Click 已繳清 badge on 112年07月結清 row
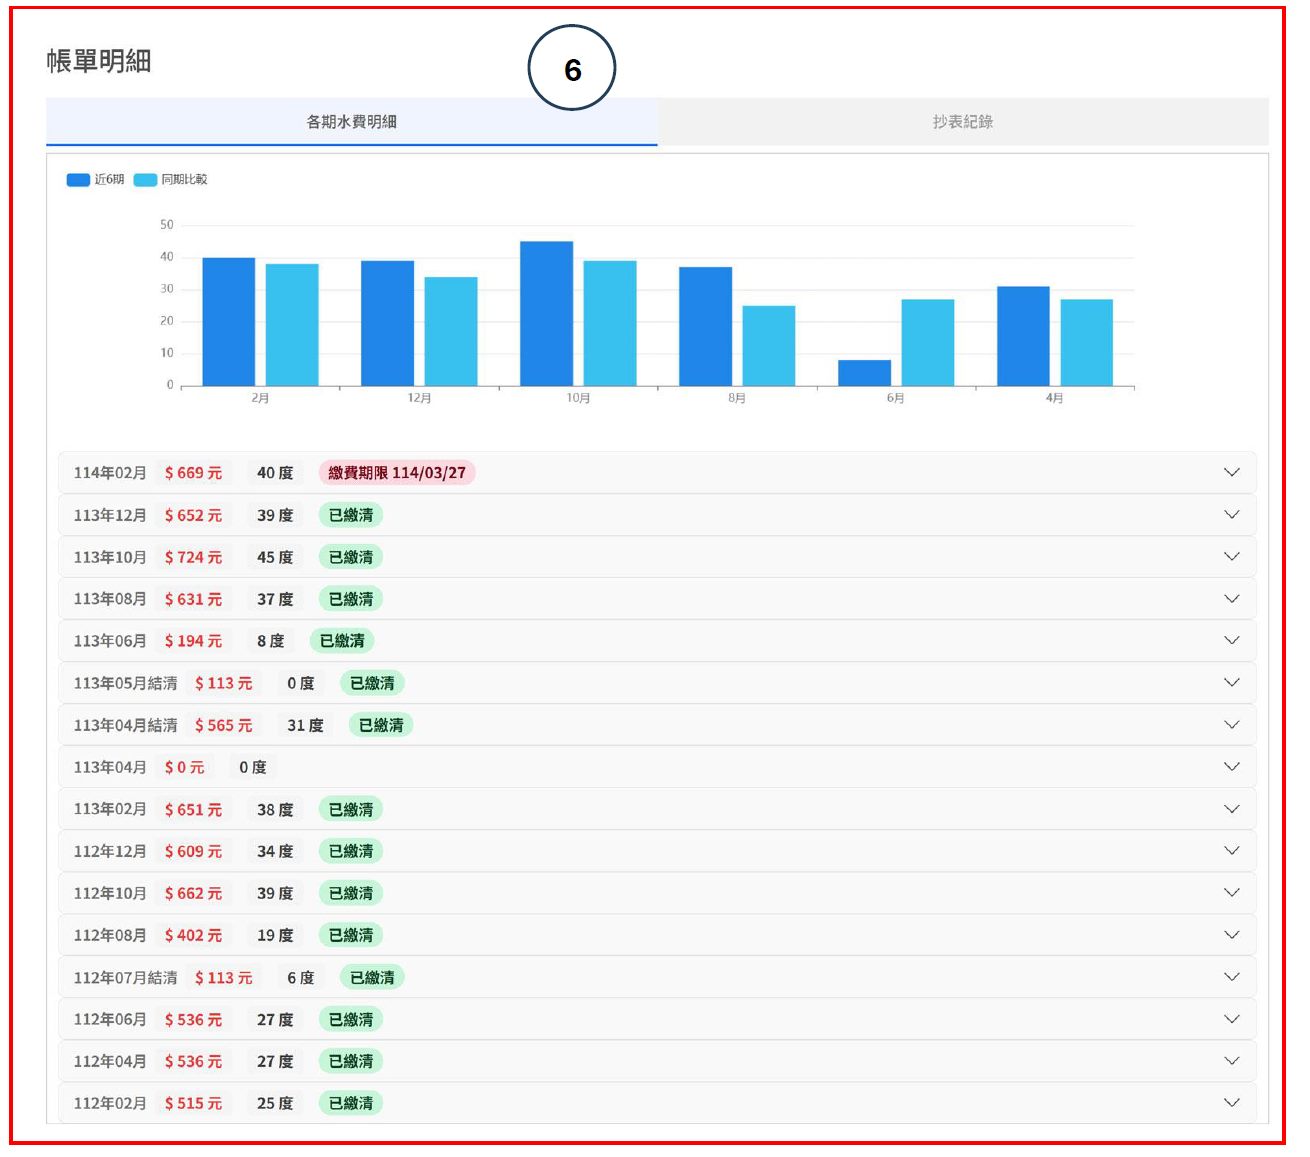Image resolution: width=1310 pixels, height=1157 pixels. point(372,977)
